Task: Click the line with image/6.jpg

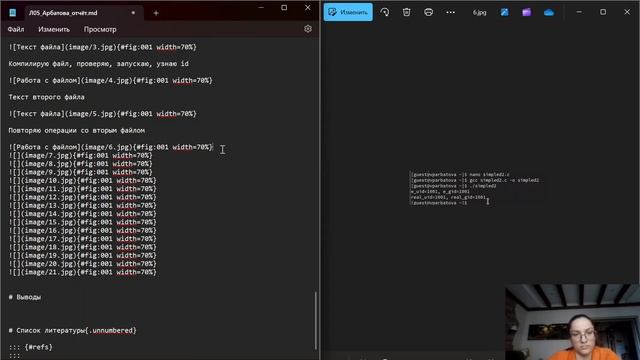Action: pyautogui.click(x=111, y=147)
